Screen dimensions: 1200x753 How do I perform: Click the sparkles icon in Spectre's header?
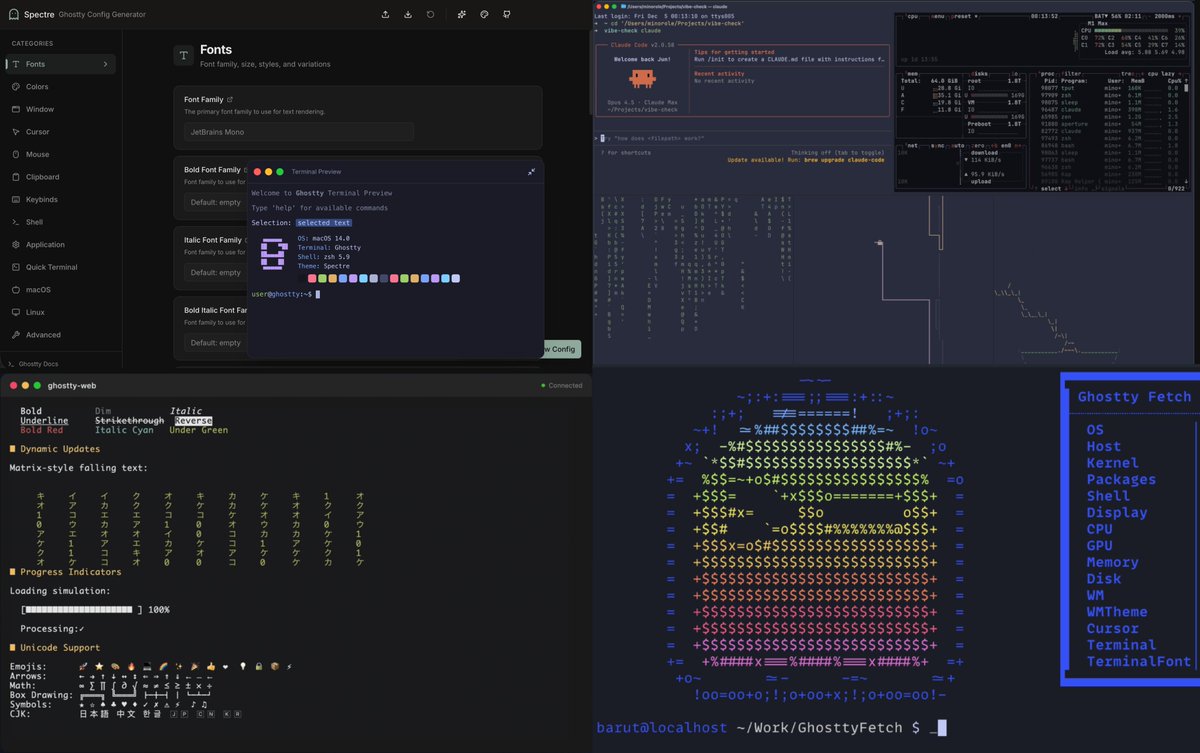pos(461,15)
